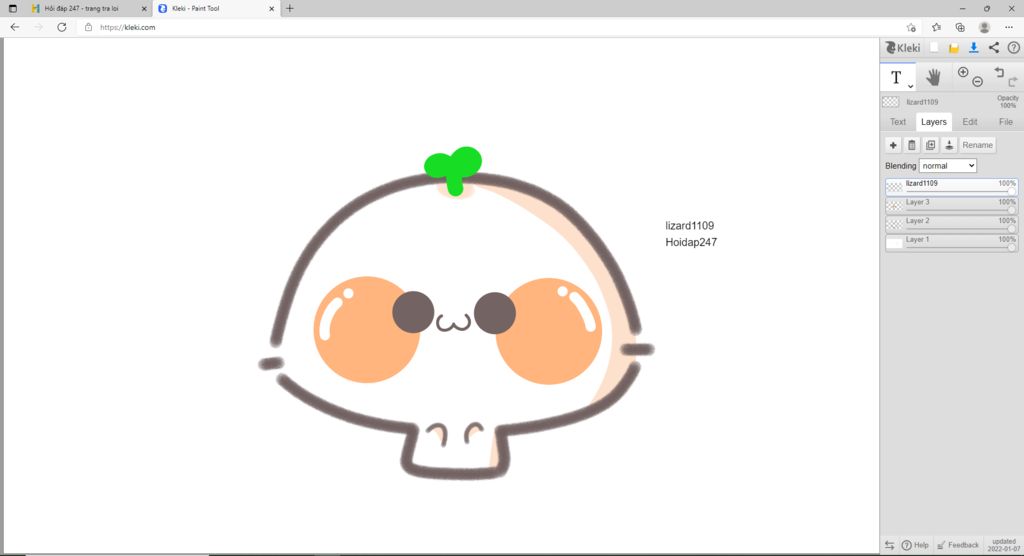The image size is (1024, 556).
Task: Merge layer down with stamp icon
Action: (x=949, y=145)
